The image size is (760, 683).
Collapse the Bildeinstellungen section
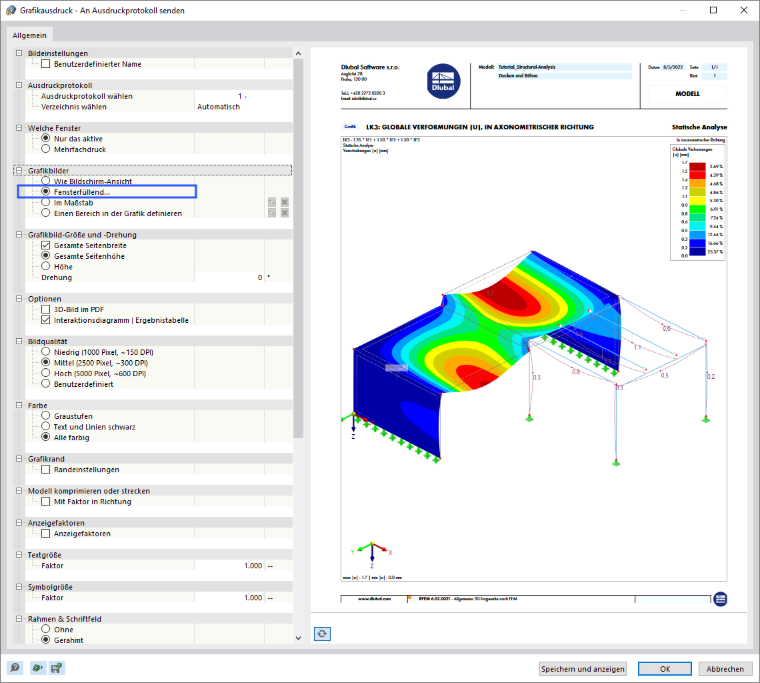19,53
